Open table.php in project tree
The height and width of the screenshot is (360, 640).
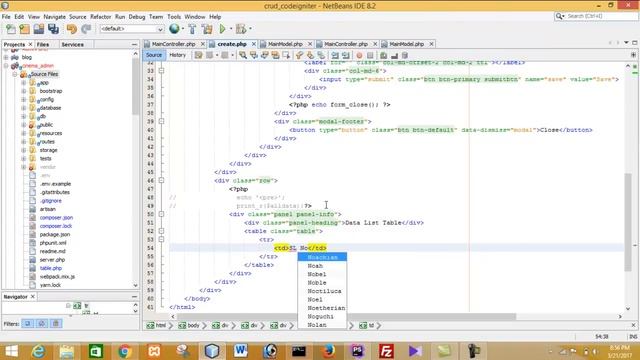point(51,268)
